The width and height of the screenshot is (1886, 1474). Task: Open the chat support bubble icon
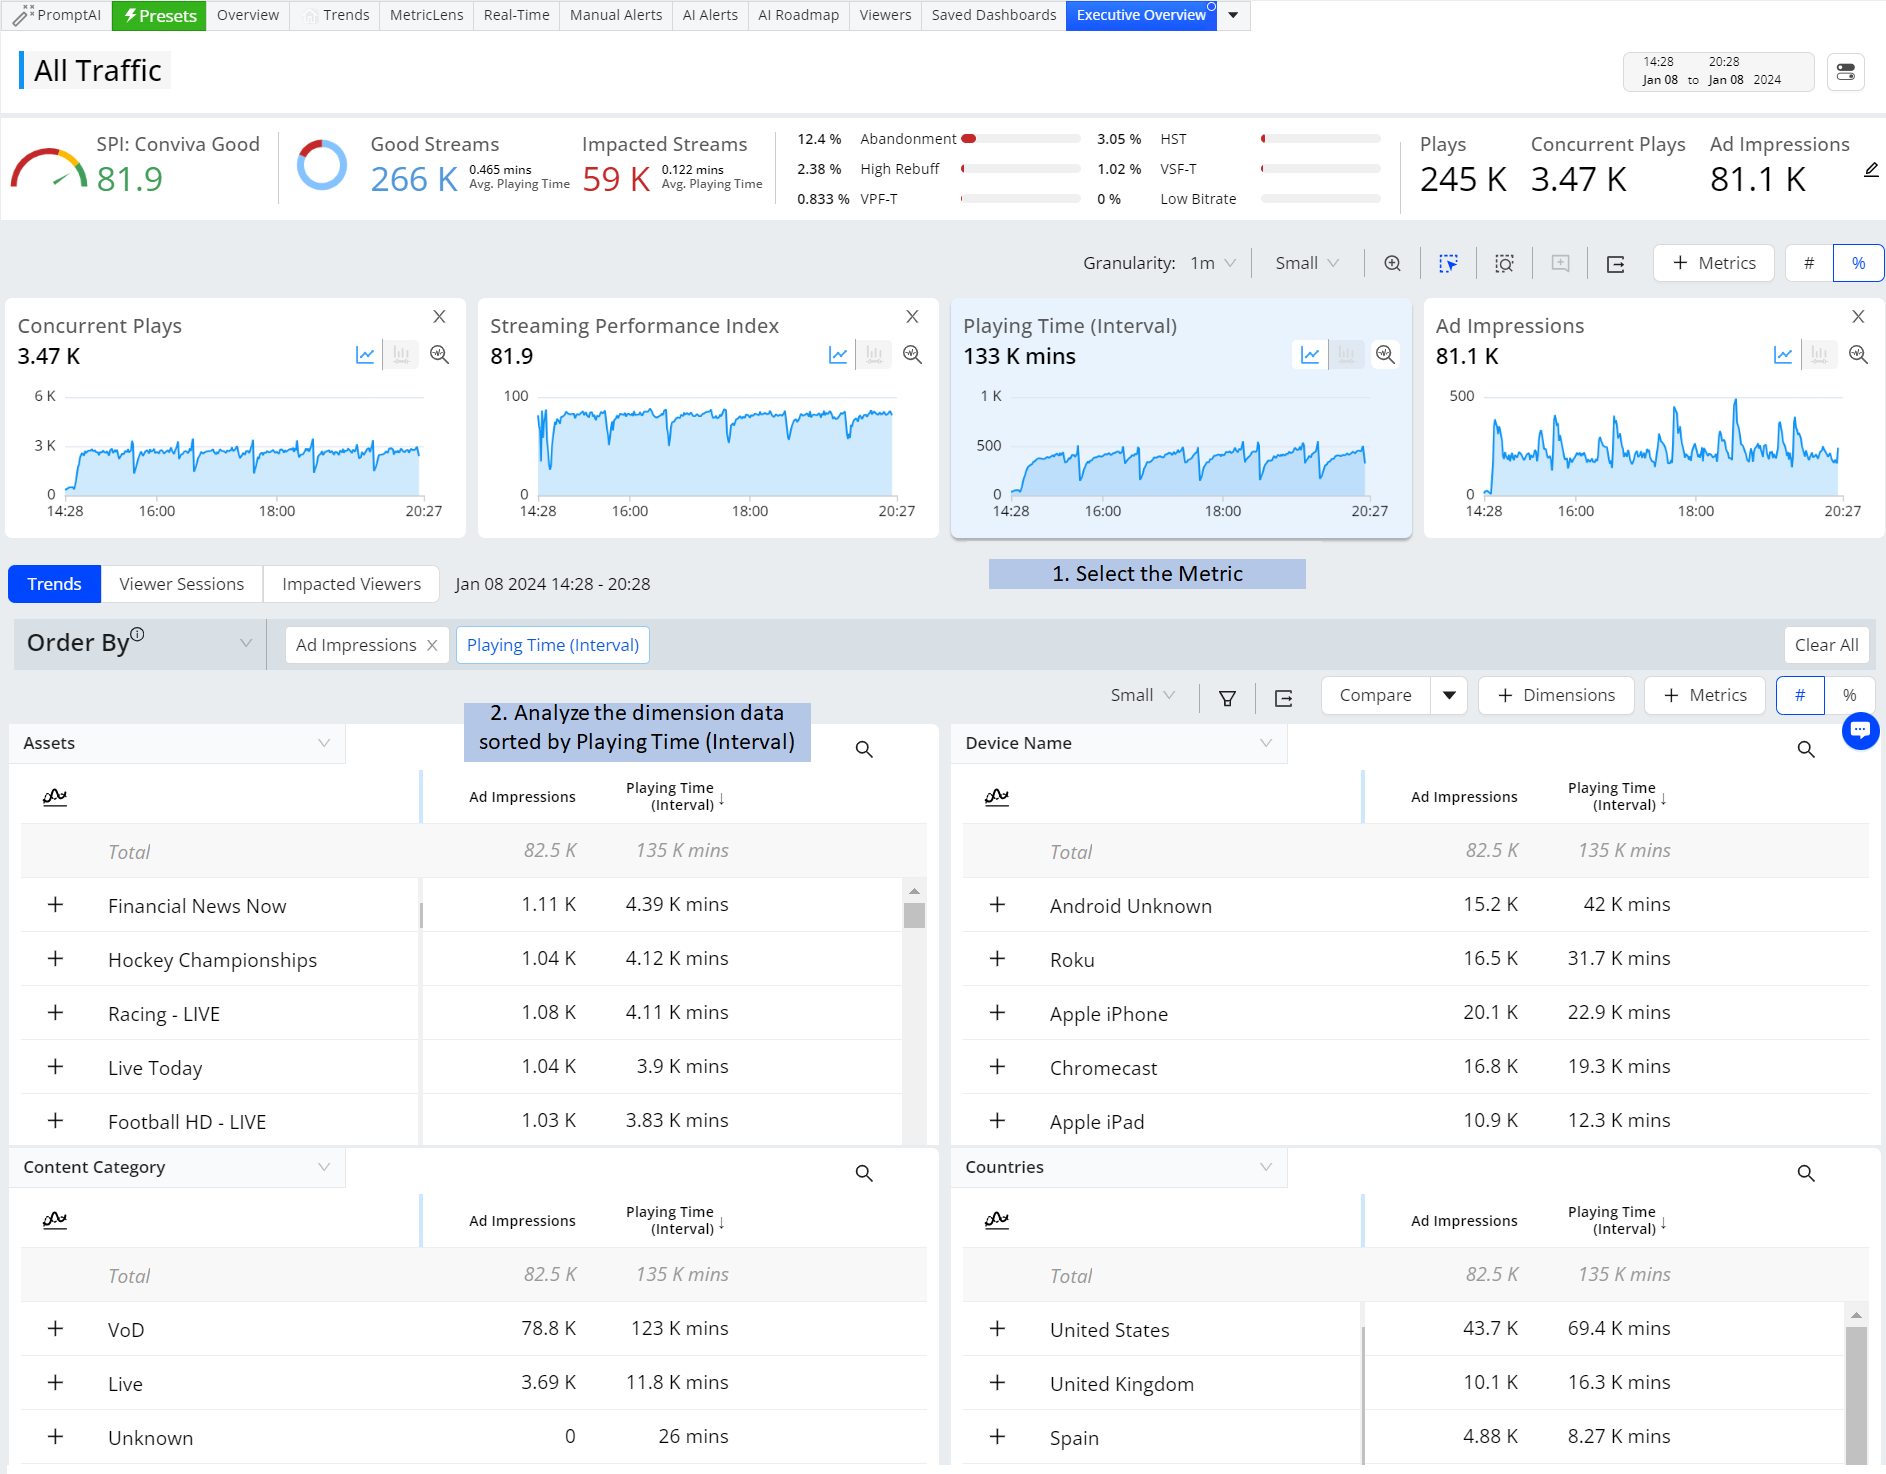click(1860, 731)
